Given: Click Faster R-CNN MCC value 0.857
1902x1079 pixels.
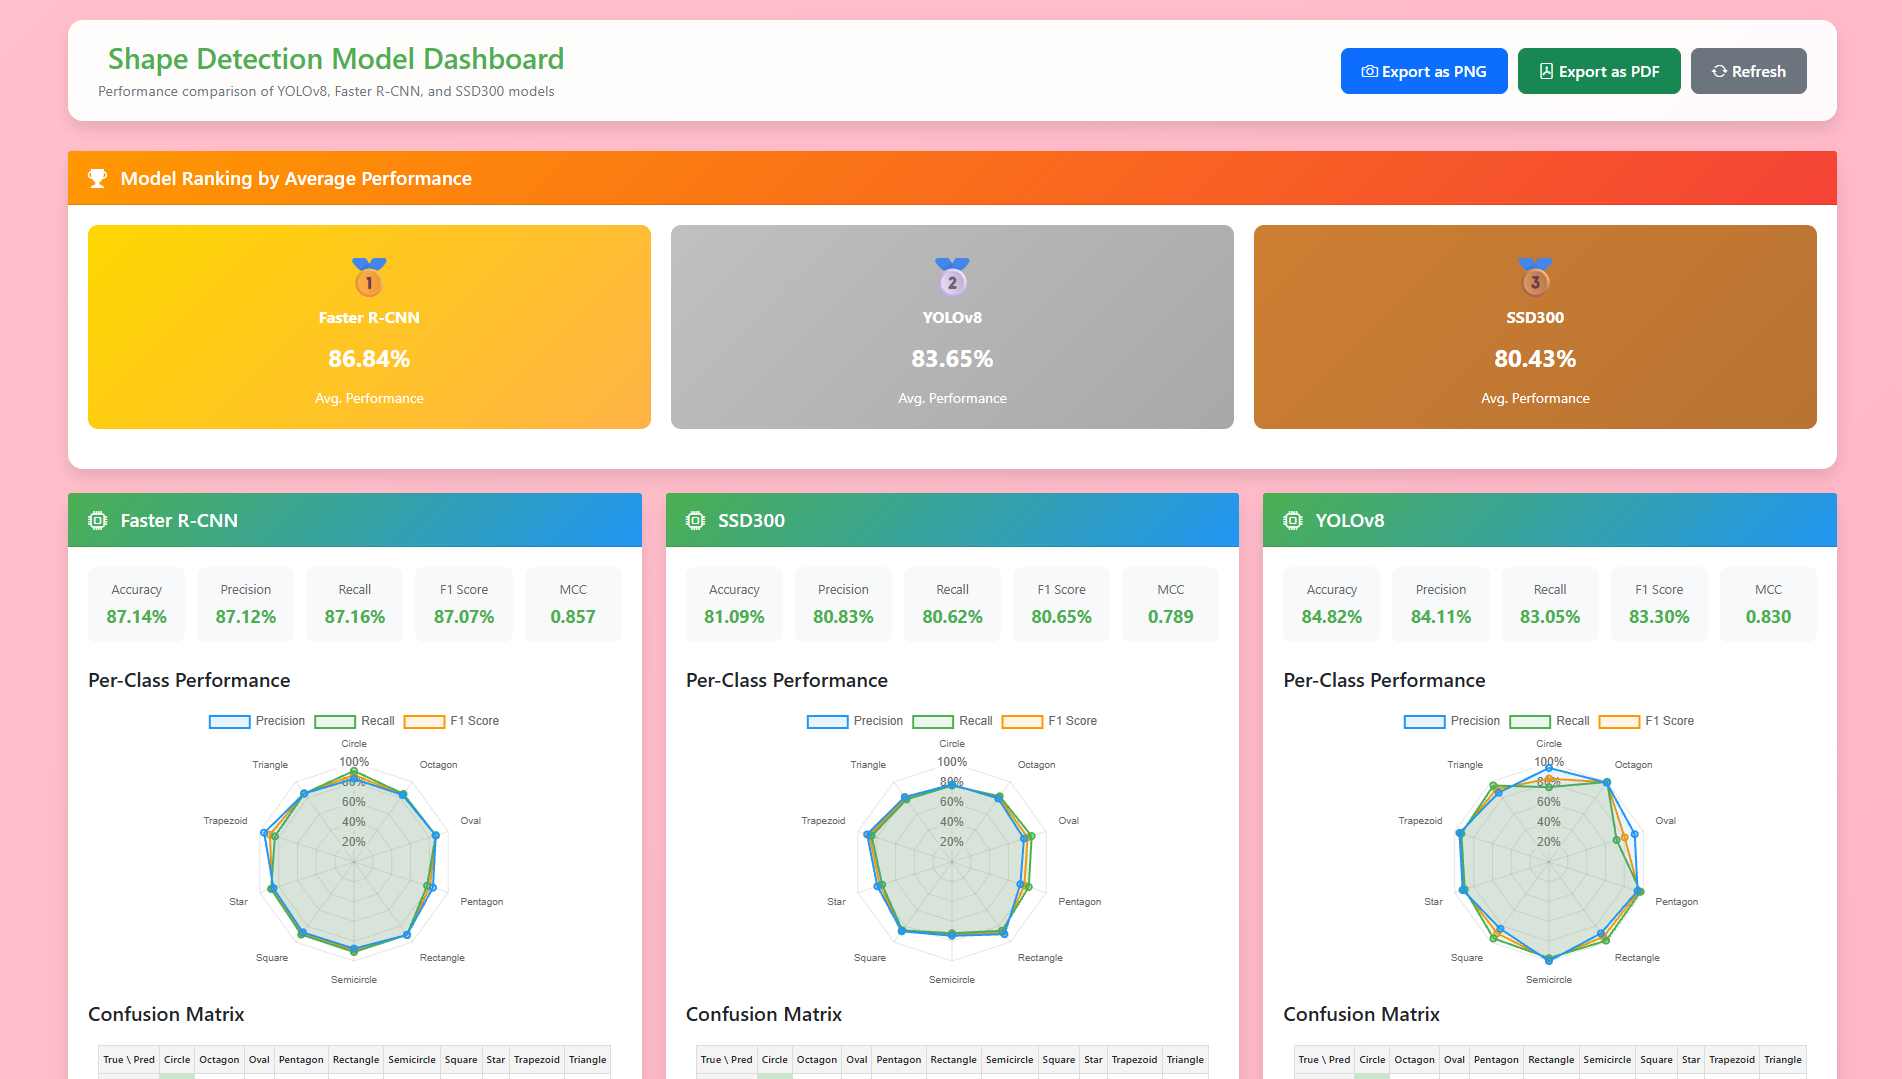Looking at the screenshot, I should point(573,617).
